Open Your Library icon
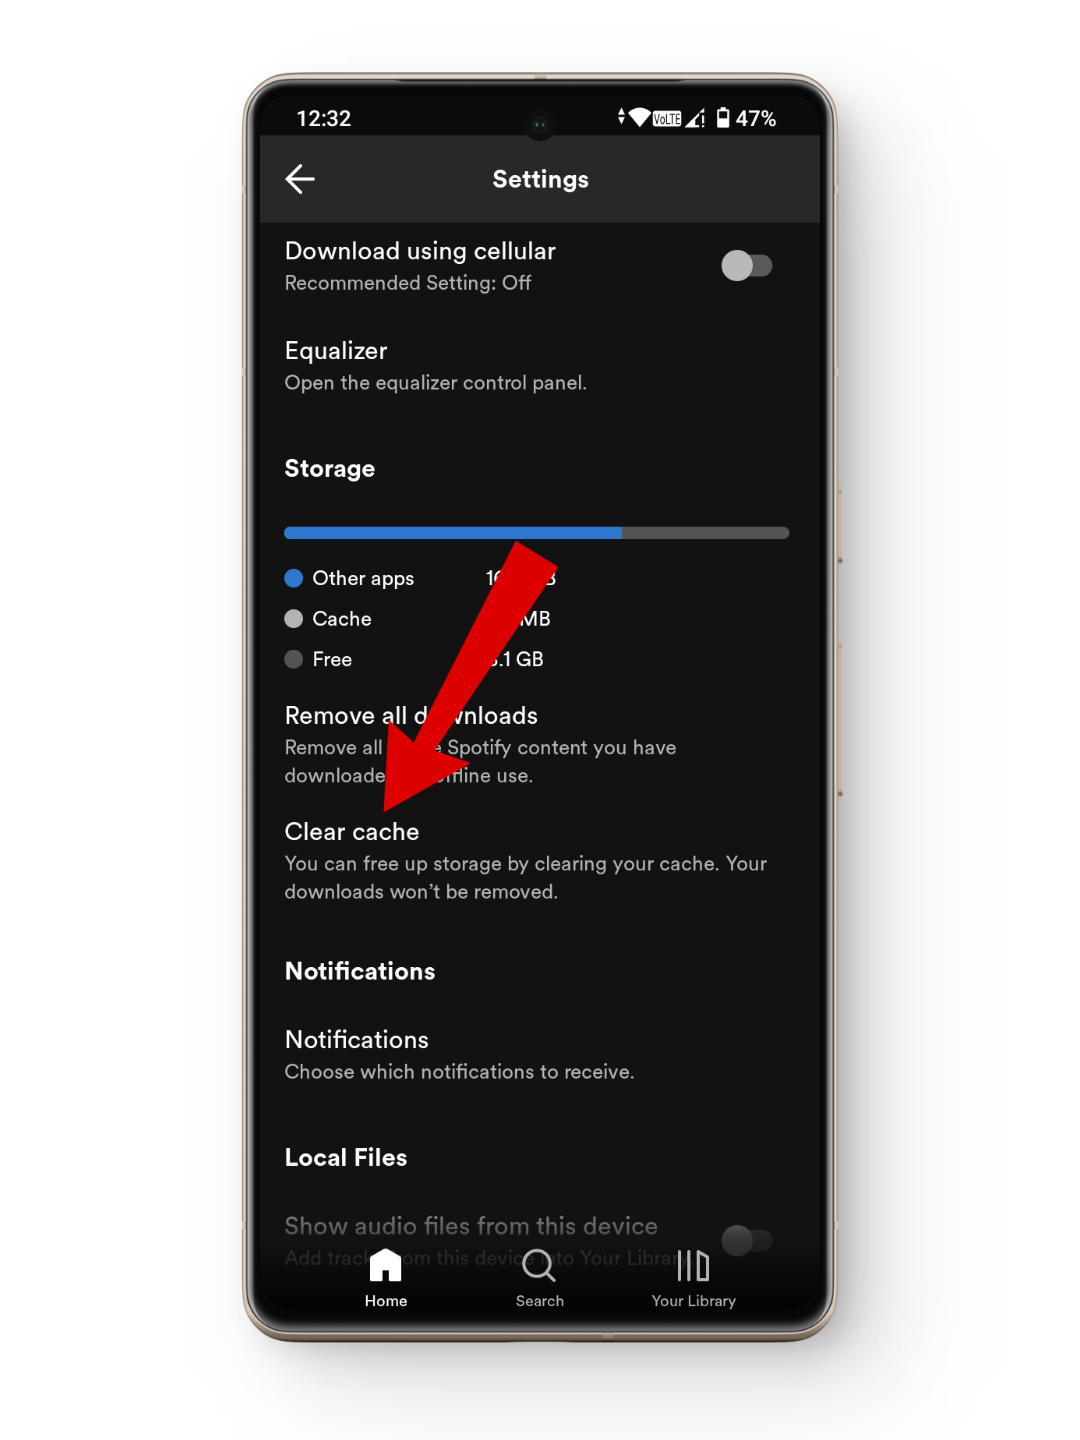 (x=693, y=1265)
